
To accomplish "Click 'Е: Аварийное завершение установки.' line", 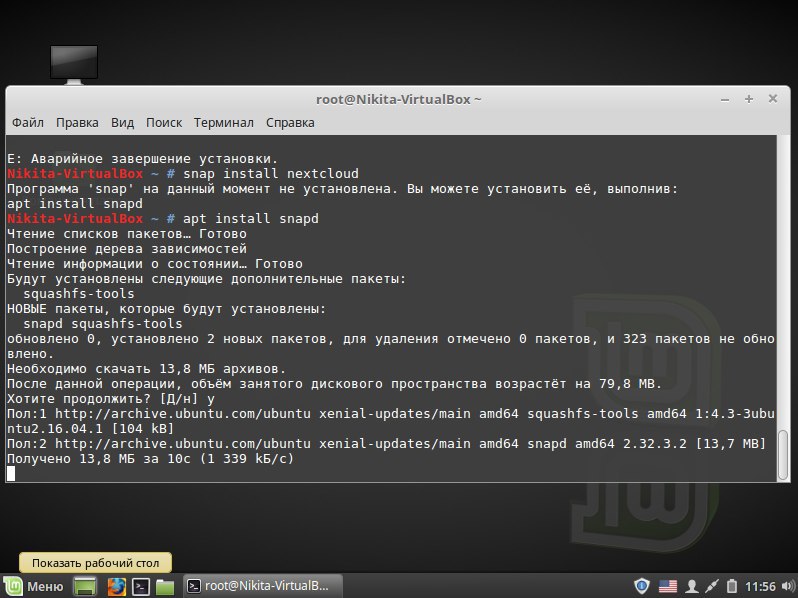I will [143, 159].
